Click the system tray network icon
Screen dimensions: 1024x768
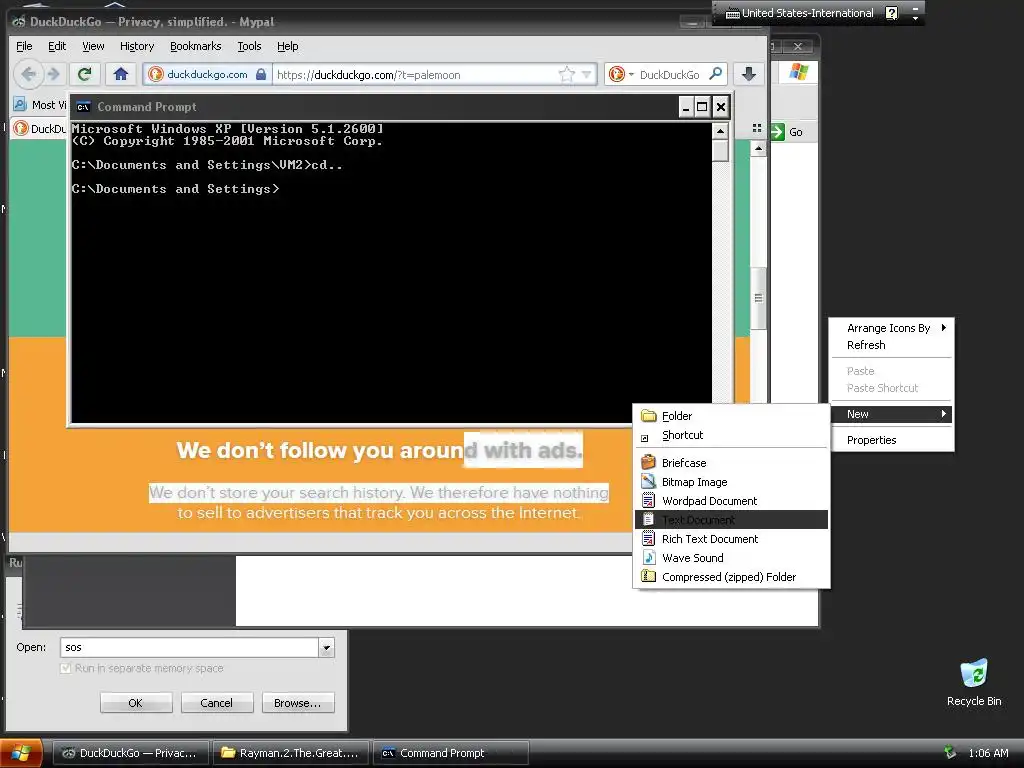950,753
